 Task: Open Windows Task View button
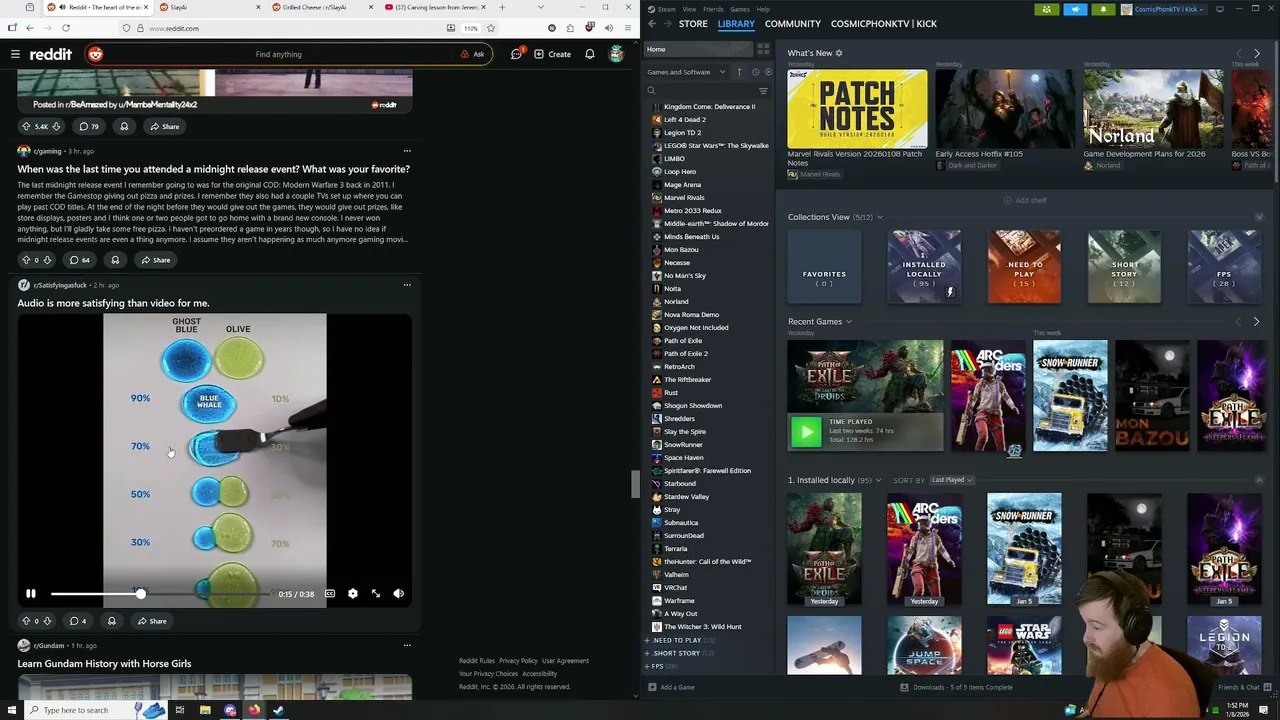(x=180, y=710)
